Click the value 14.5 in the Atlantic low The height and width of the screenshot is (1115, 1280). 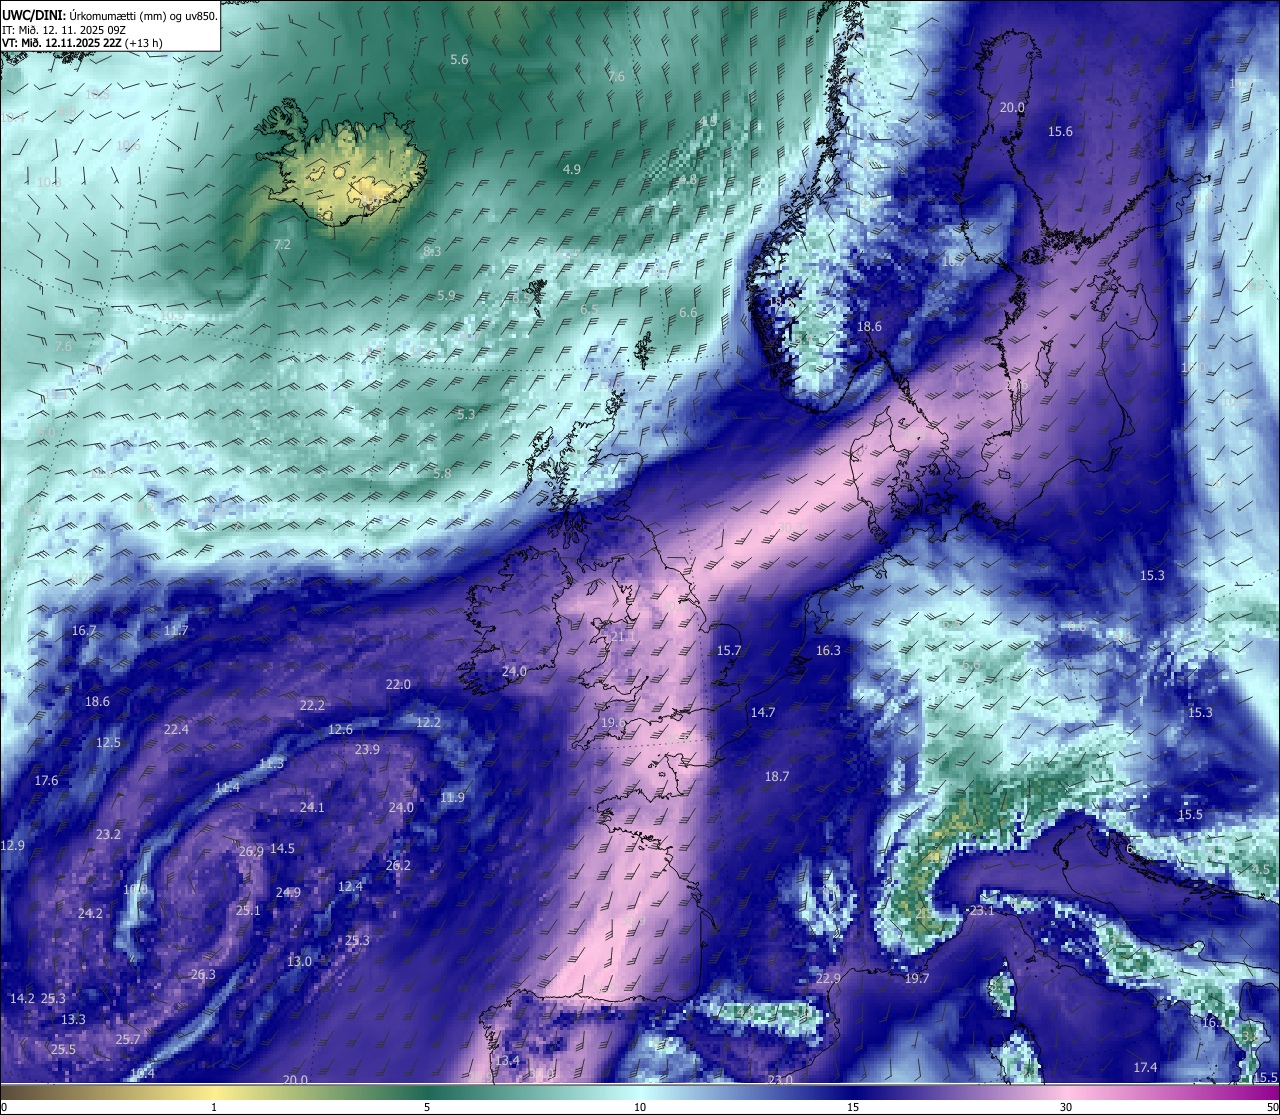[282, 849]
